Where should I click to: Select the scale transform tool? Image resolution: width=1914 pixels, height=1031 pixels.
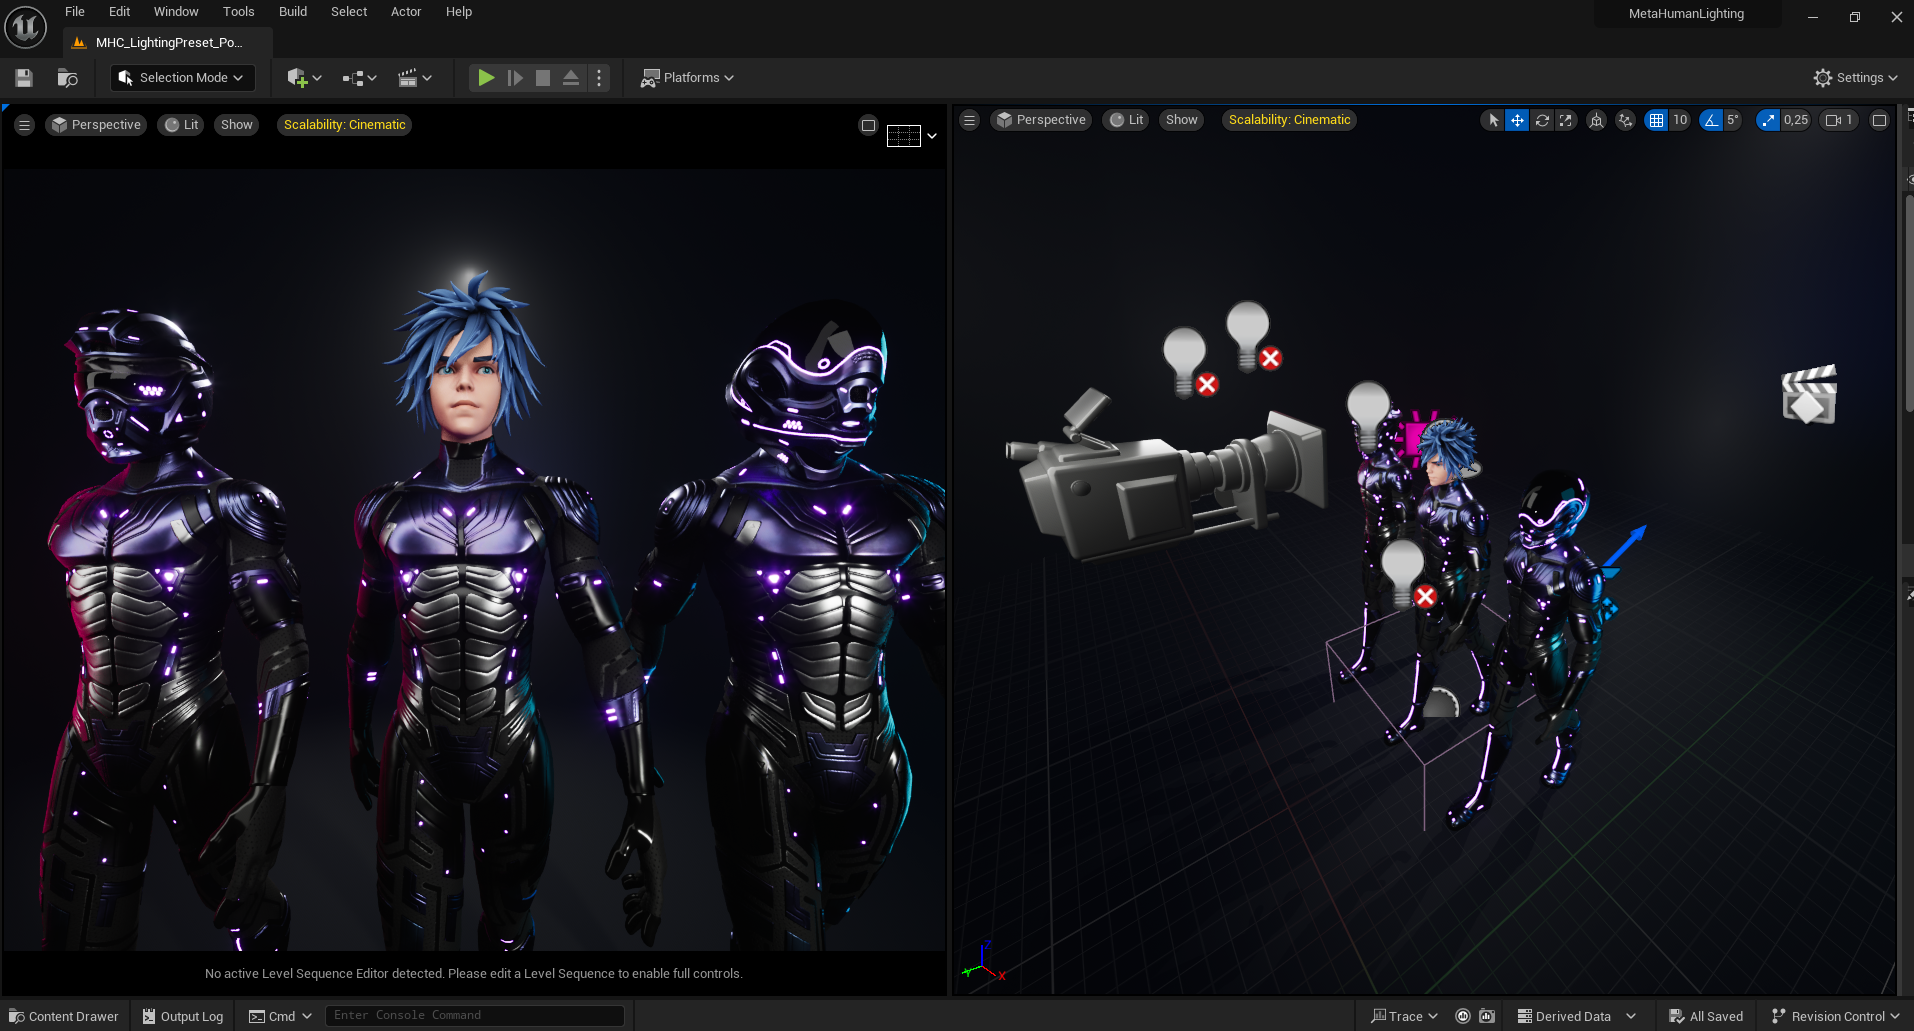click(x=1566, y=120)
